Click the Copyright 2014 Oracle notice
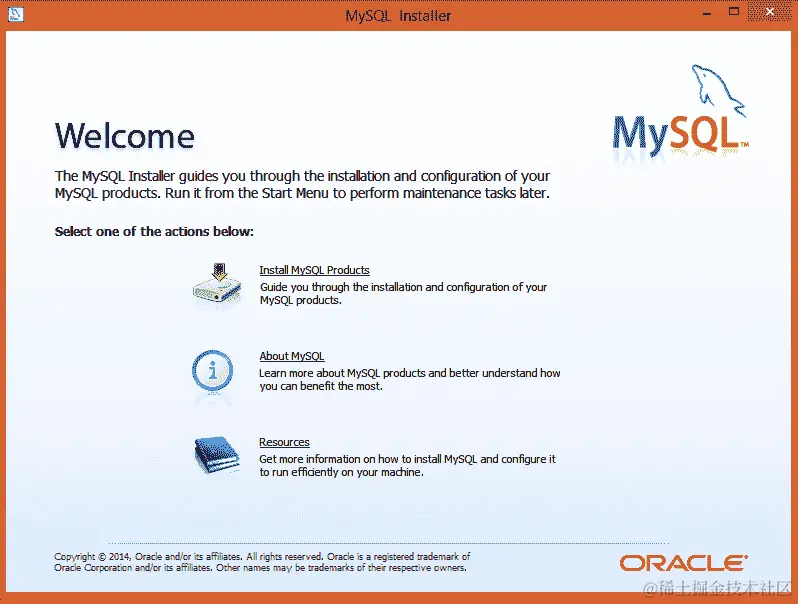The height and width of the screenshot is (604, 798). (262, 562)
